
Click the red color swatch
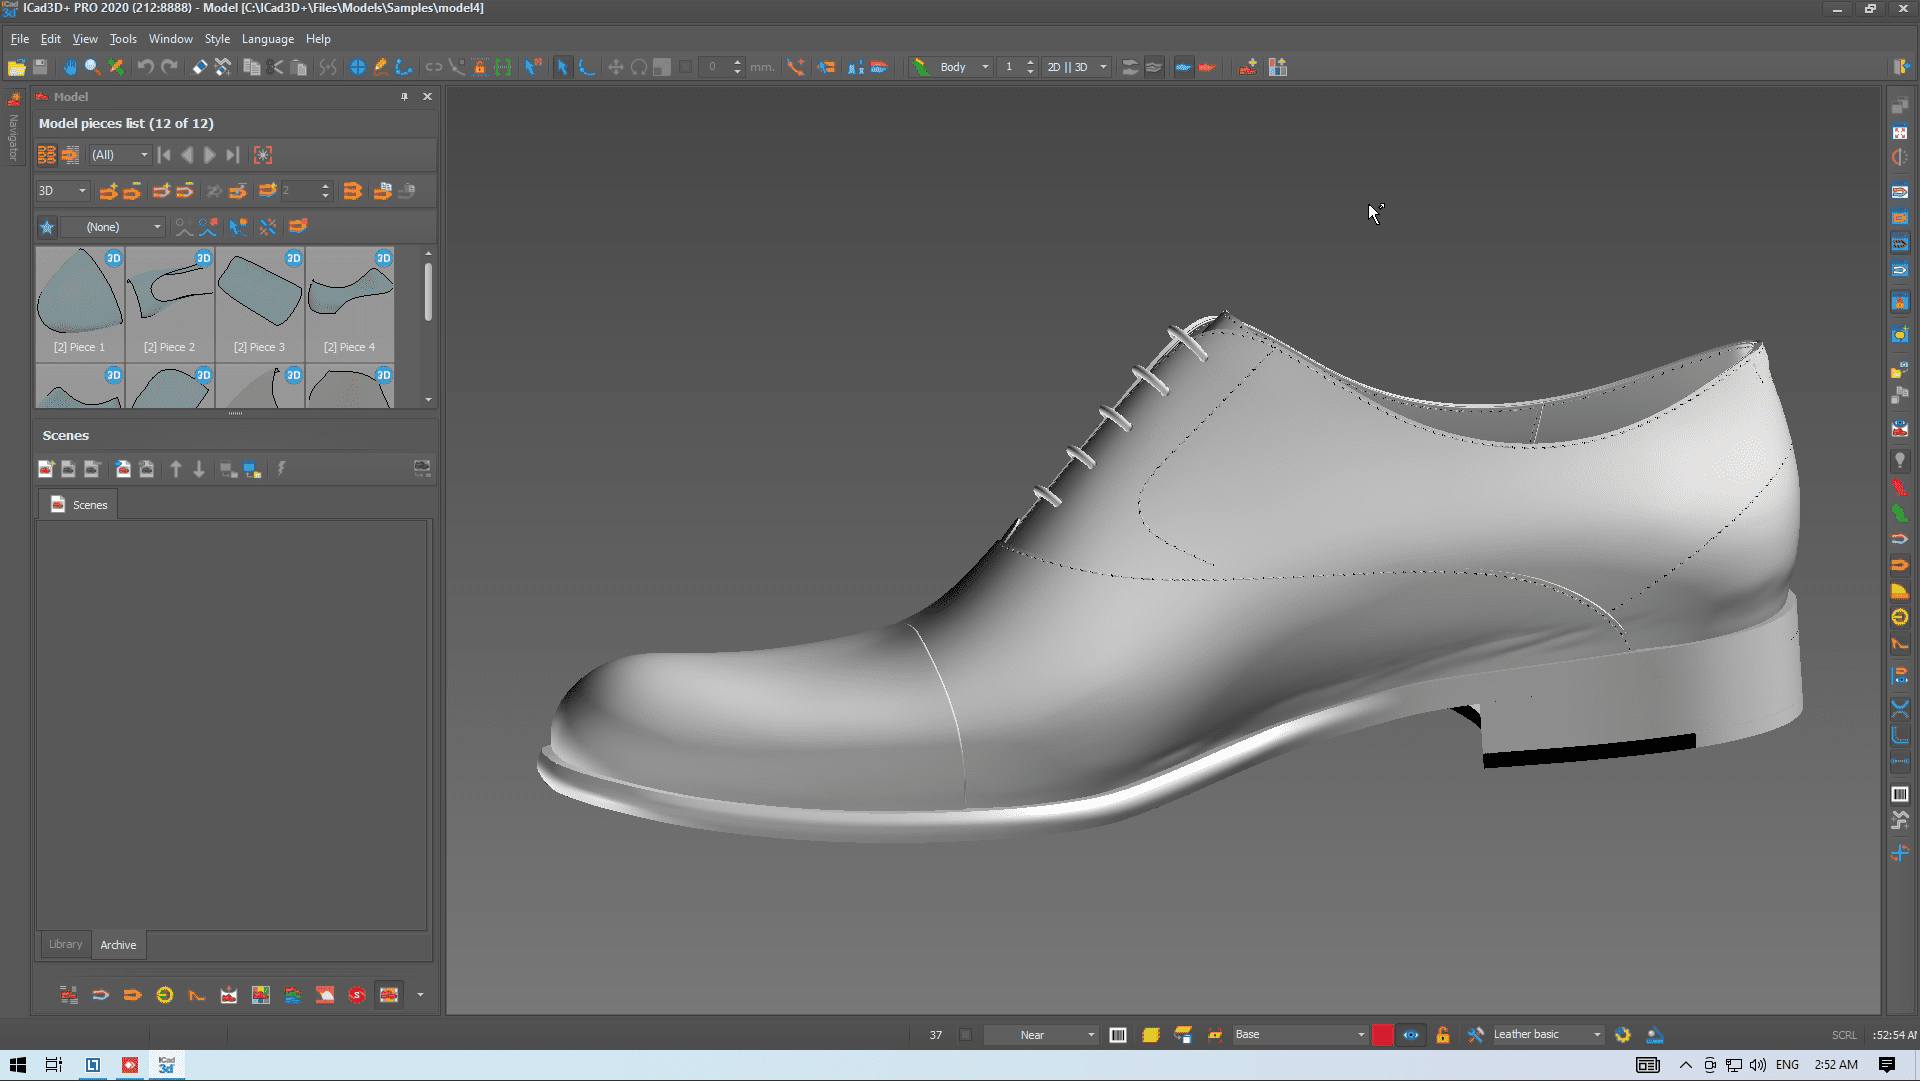(x=1382, y=1035)
